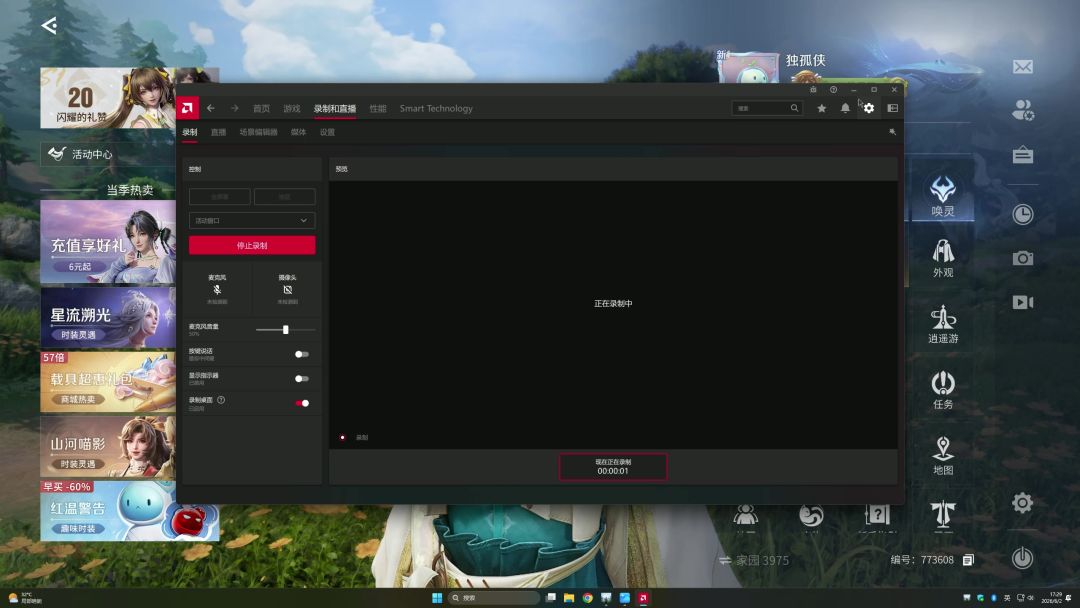Open the help question mark icon in the title bar

coord(833,90)
